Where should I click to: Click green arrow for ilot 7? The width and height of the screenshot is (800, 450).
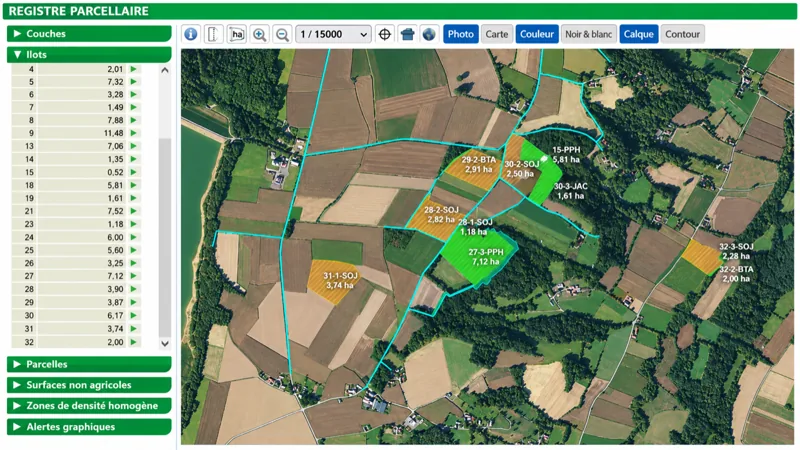[x=134, y=107]
